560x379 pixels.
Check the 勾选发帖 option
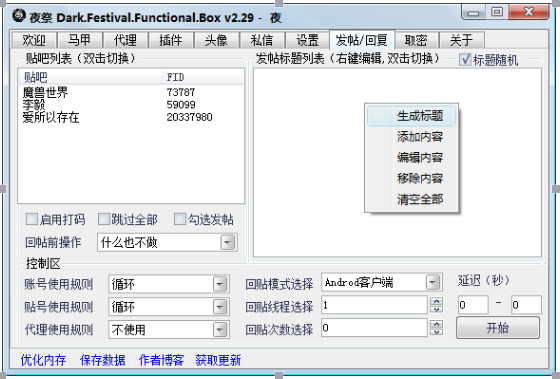pyautogui.click(x=180, y=219)
